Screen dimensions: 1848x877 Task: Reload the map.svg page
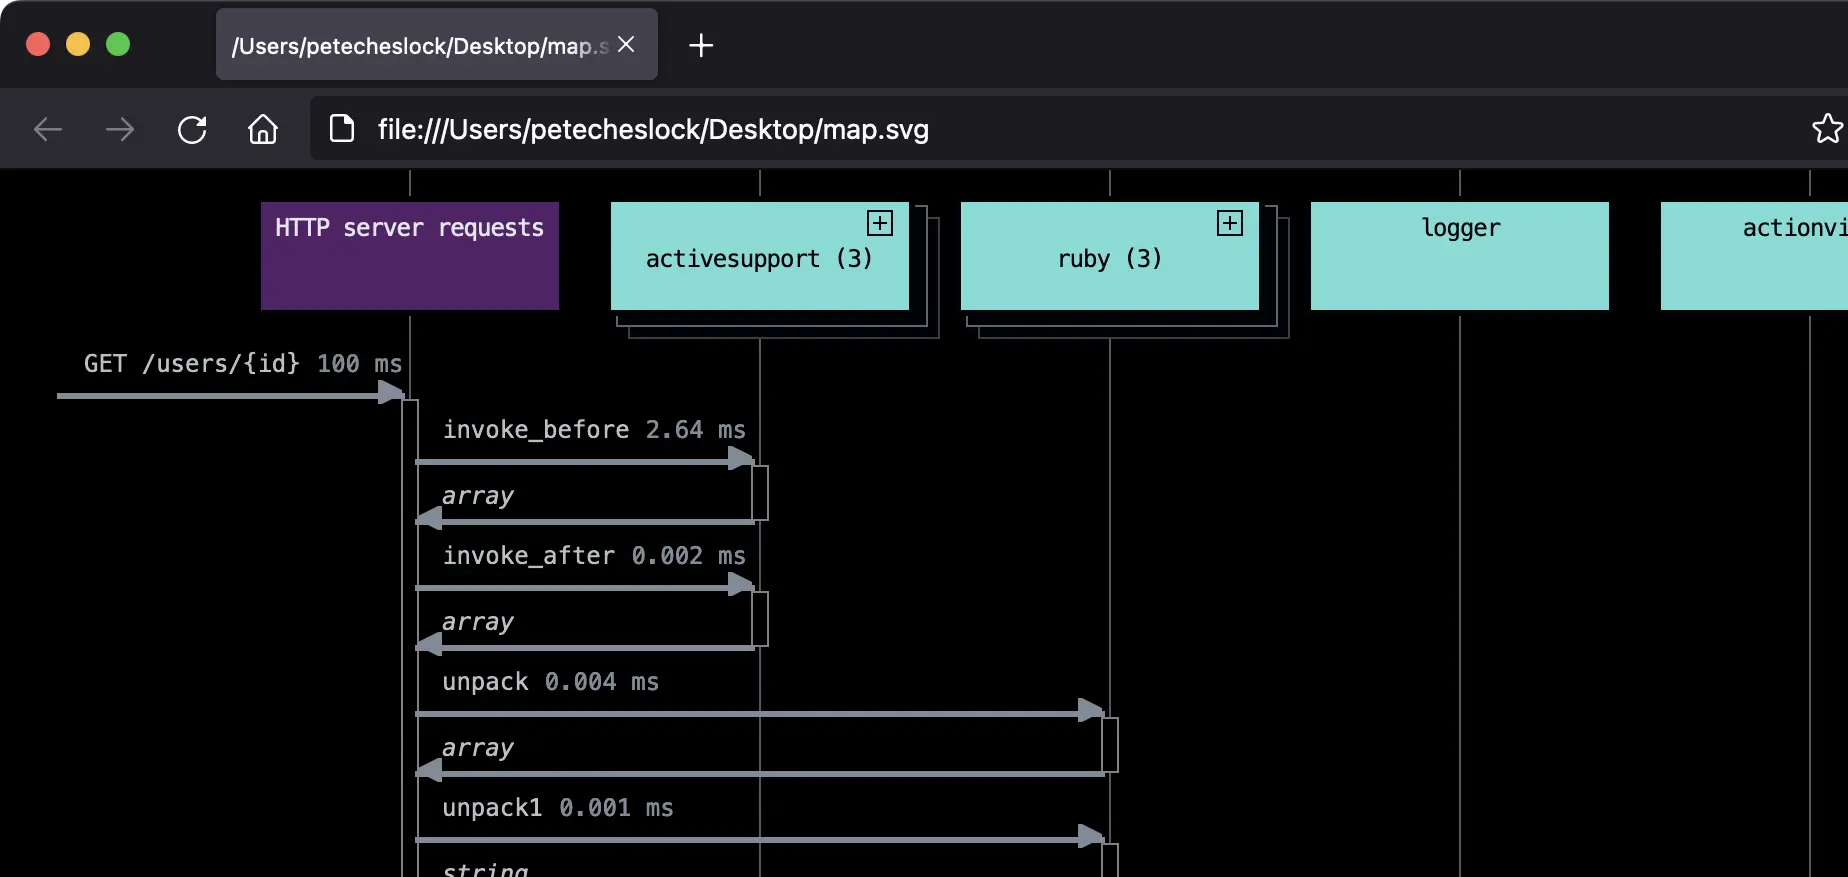[x=192, y=129]
